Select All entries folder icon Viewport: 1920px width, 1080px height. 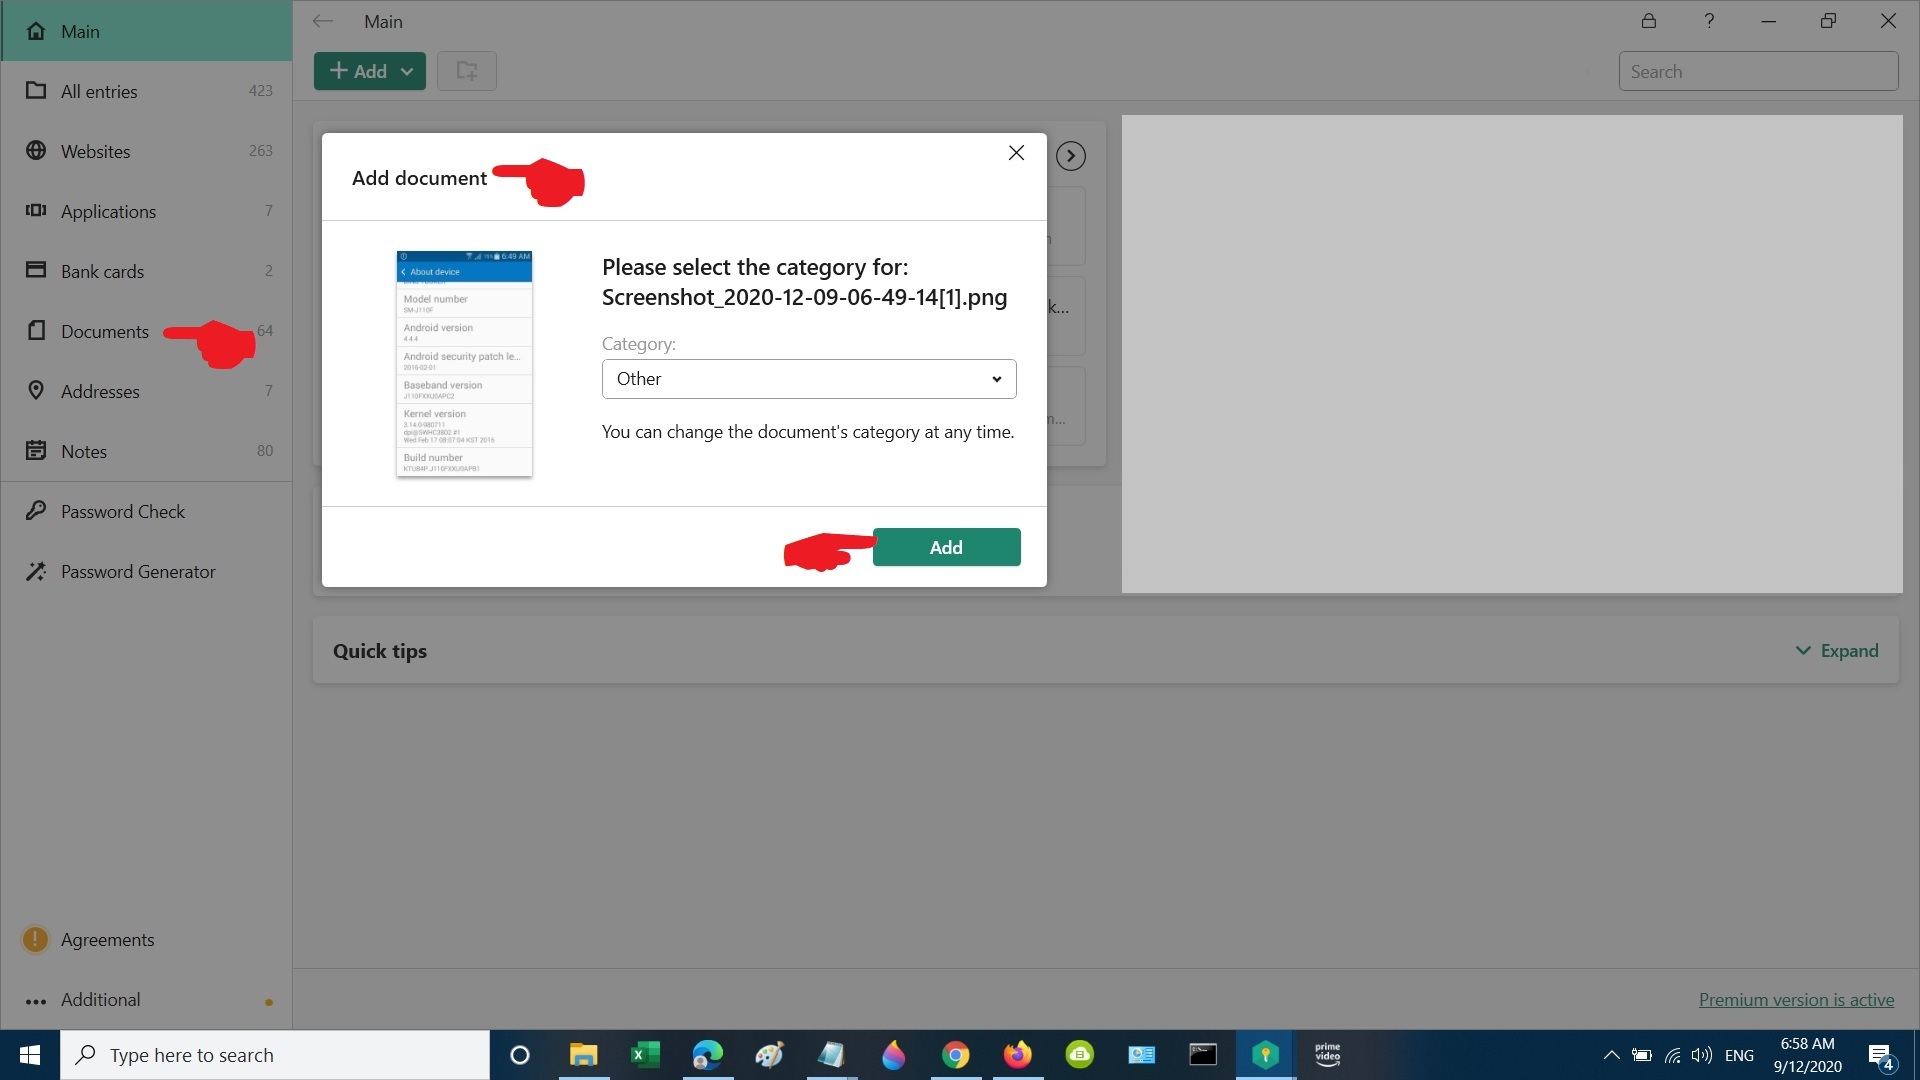(x=36, y=91)
